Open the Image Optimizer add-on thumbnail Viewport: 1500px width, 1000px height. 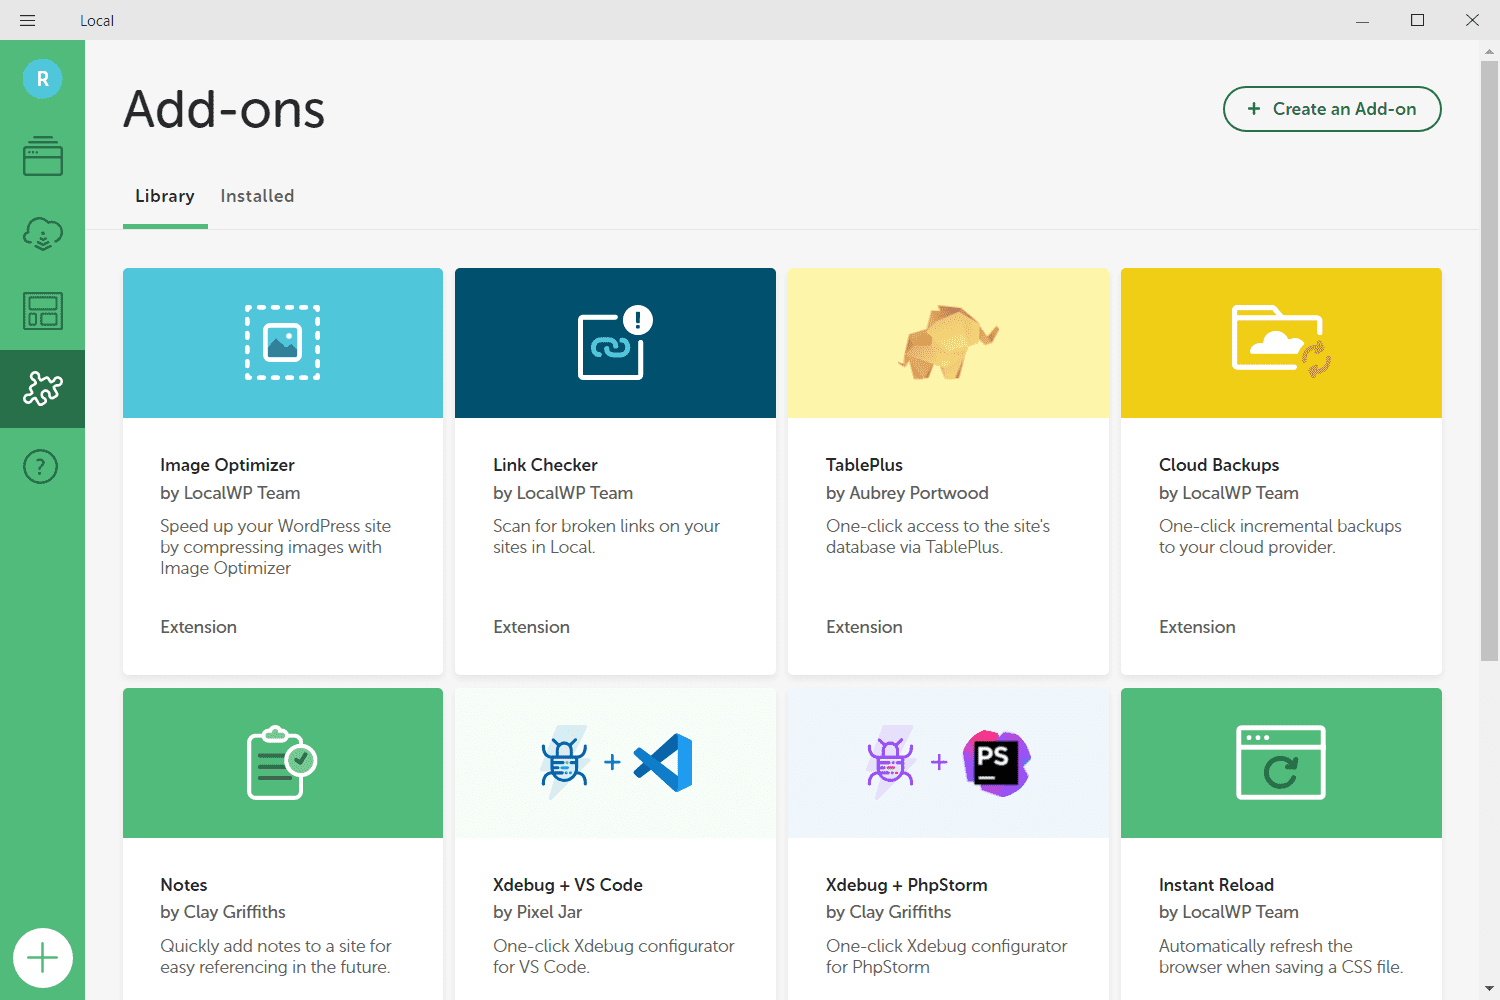point(283,343)
